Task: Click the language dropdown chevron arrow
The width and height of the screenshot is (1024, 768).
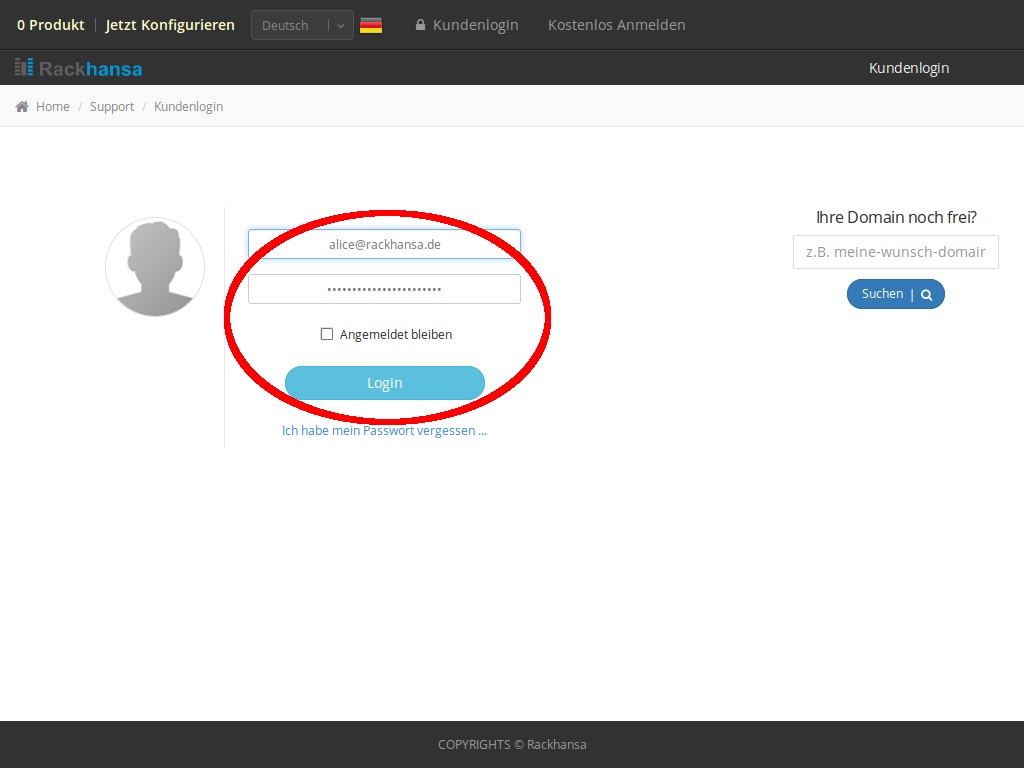Action: (341, 25)
